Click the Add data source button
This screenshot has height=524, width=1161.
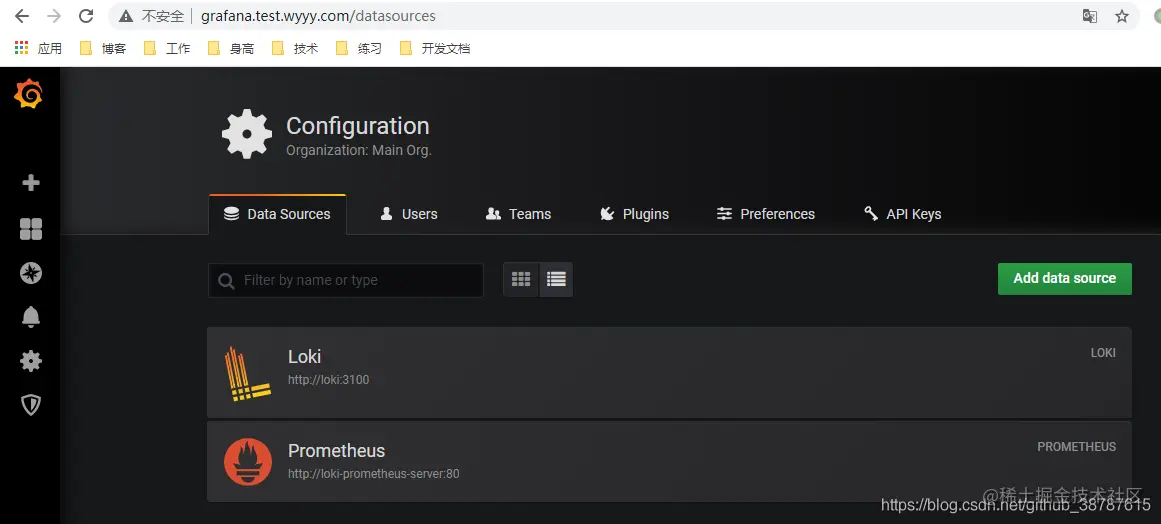(x=1065, y=278)
